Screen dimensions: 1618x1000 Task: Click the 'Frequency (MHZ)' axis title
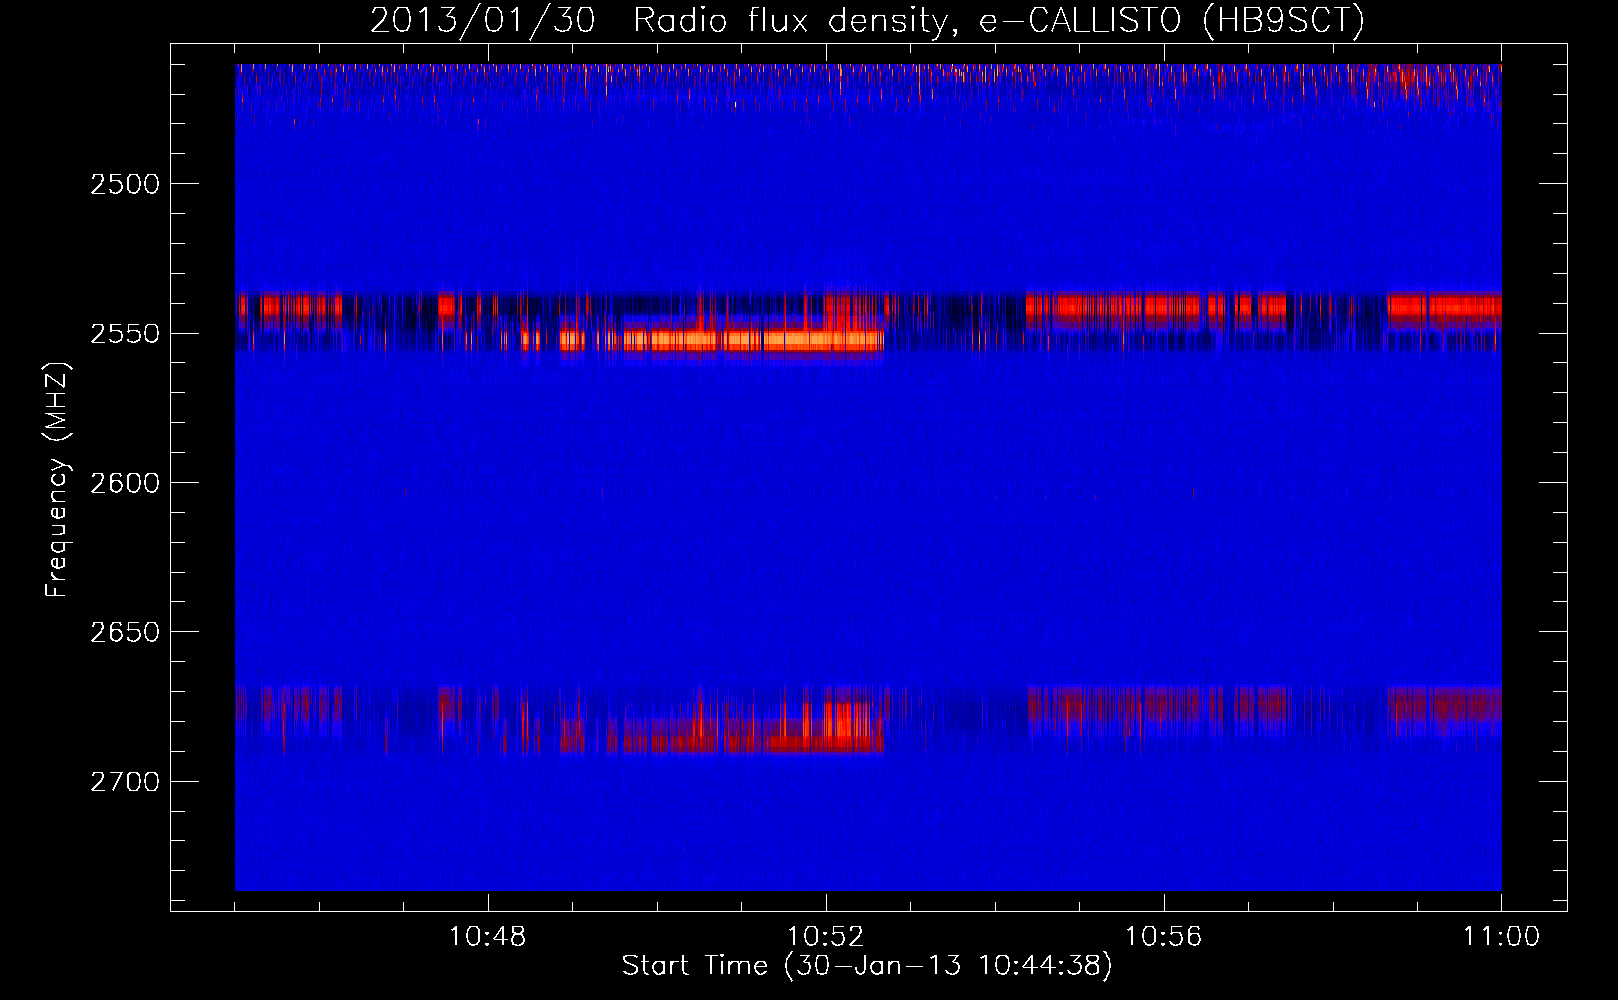point(58,479)
